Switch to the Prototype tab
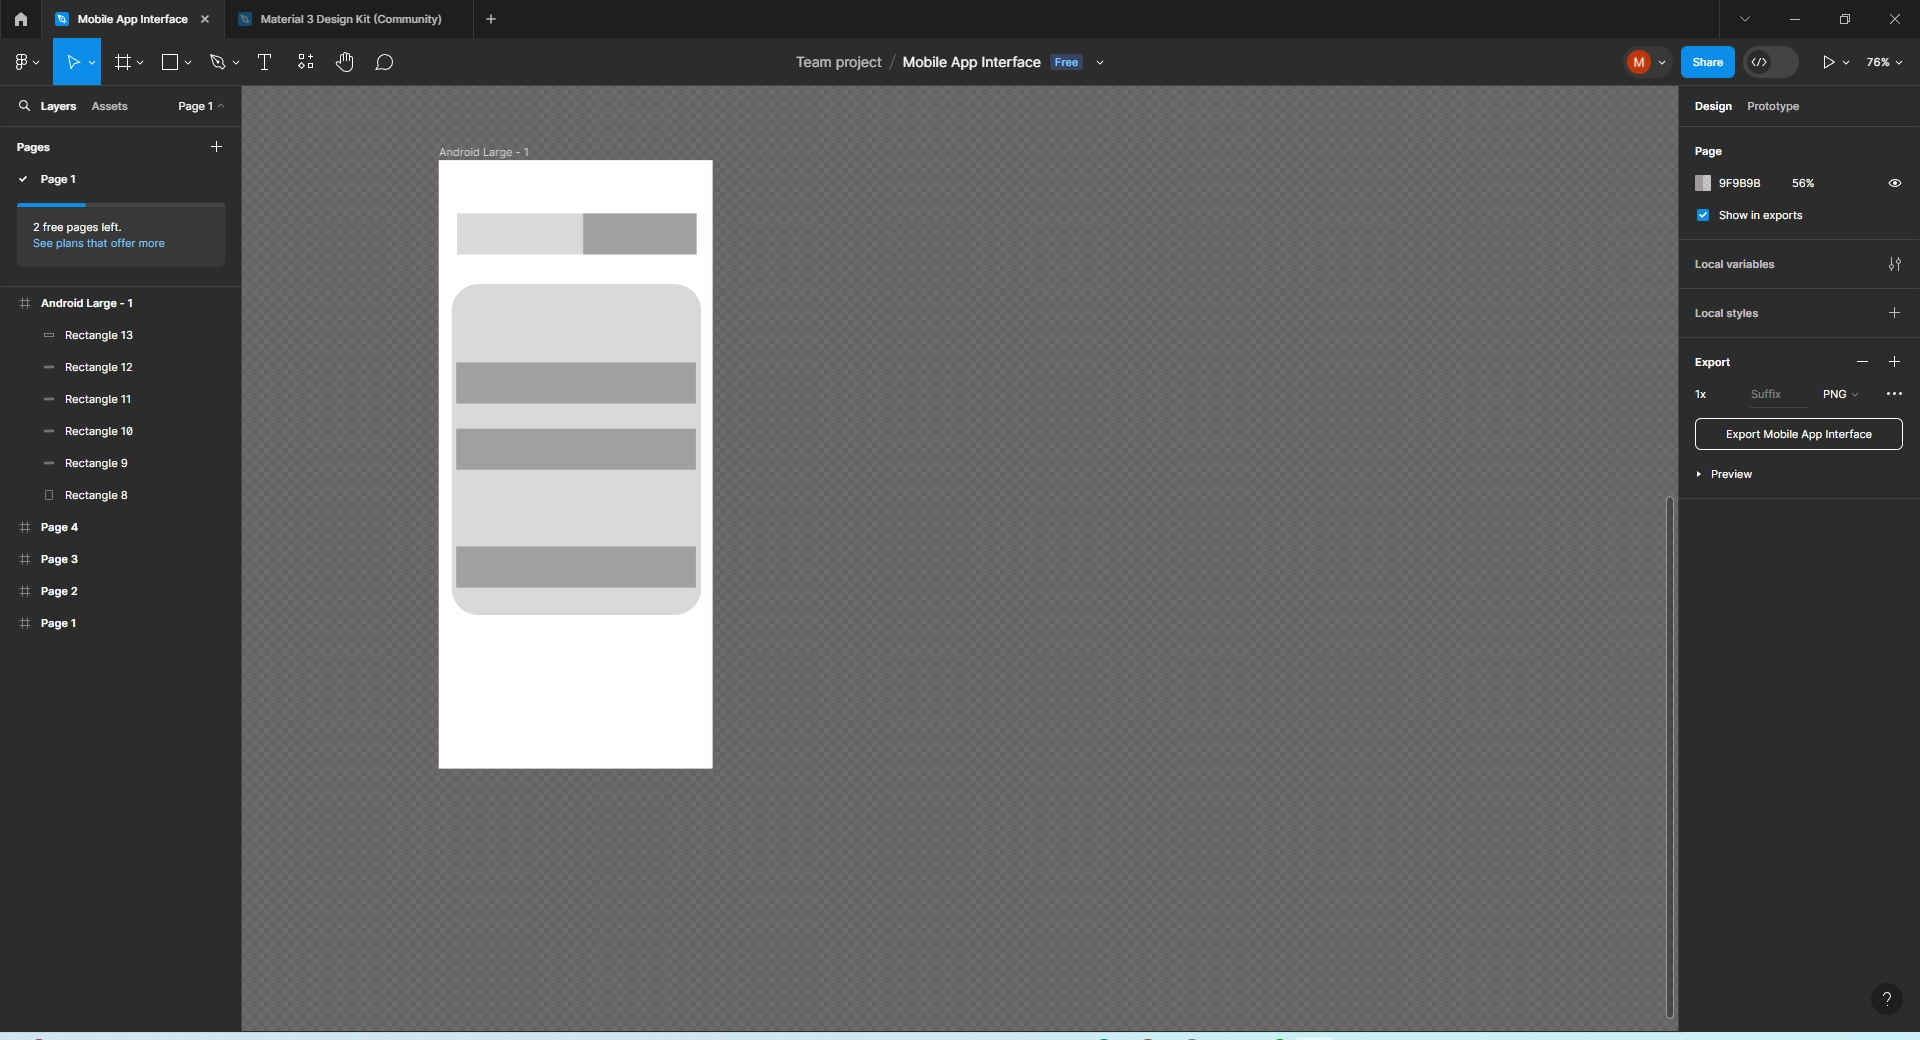Viewport: 1920px width, 1040px height. click(x=1772, y=106)
